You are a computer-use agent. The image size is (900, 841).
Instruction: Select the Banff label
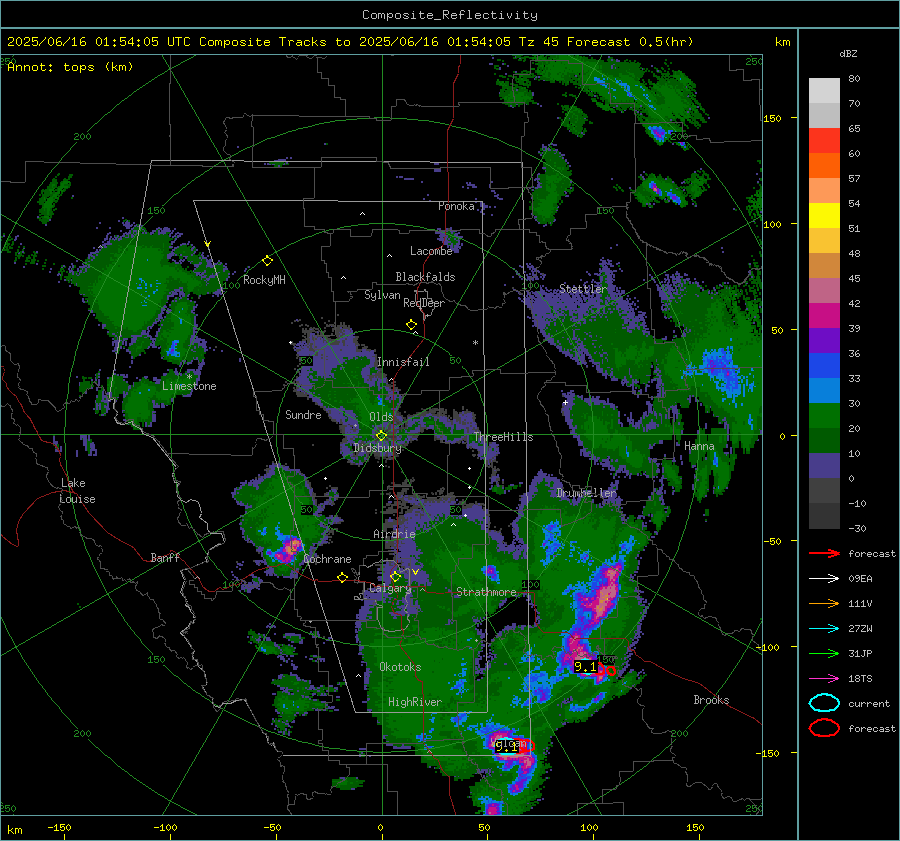click(x=165, y=558)
